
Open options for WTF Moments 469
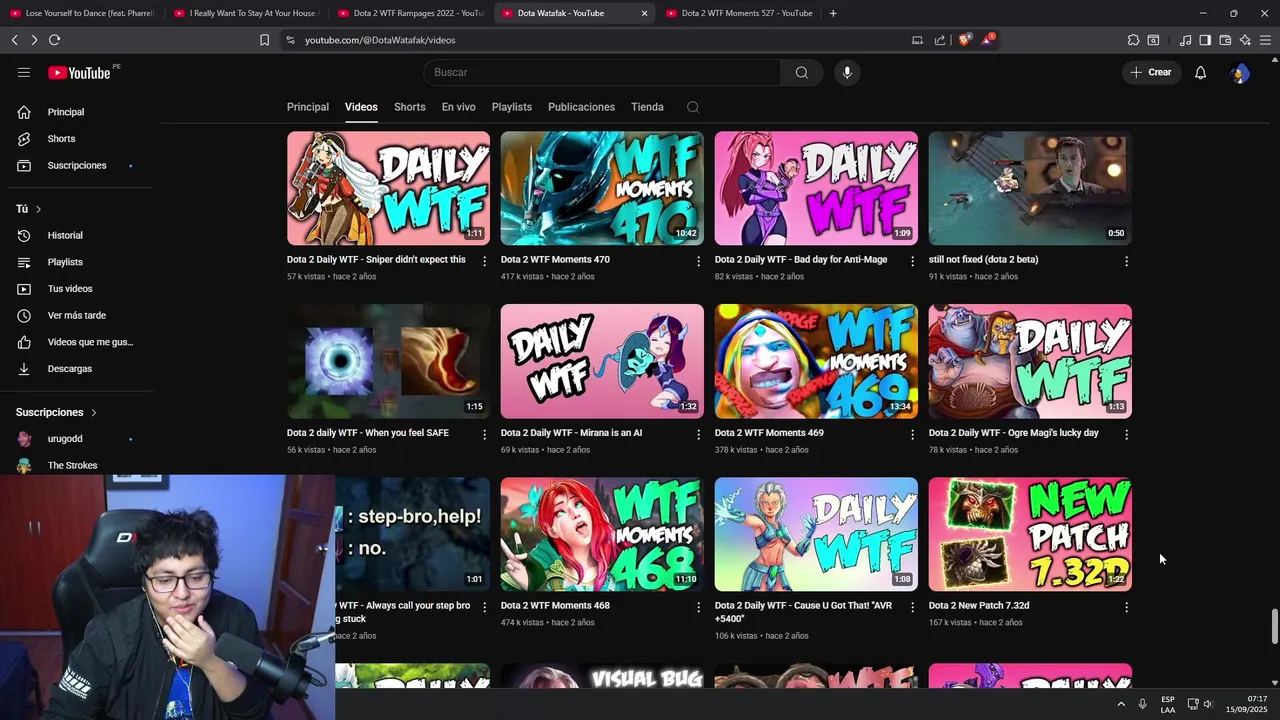(x=912, y=435)
